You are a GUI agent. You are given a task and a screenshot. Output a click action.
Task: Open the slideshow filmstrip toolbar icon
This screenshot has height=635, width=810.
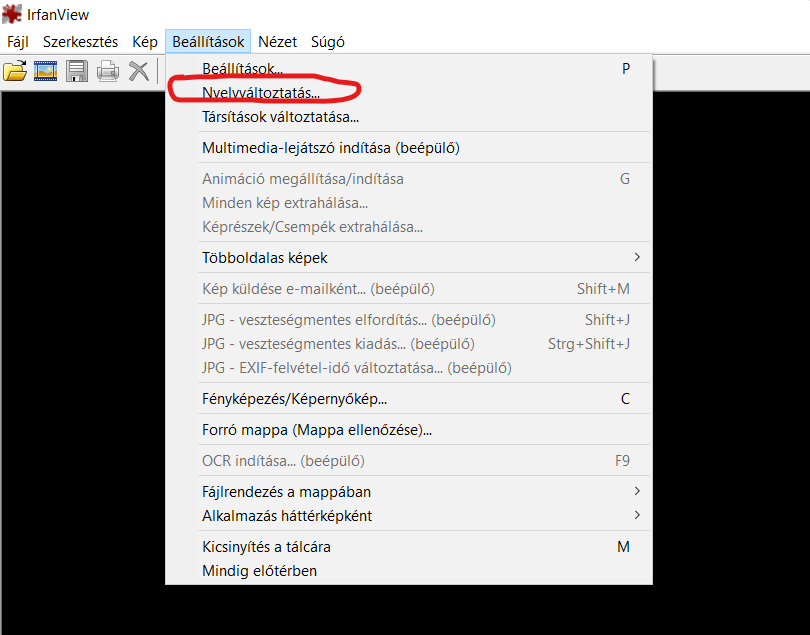(46, 71)
